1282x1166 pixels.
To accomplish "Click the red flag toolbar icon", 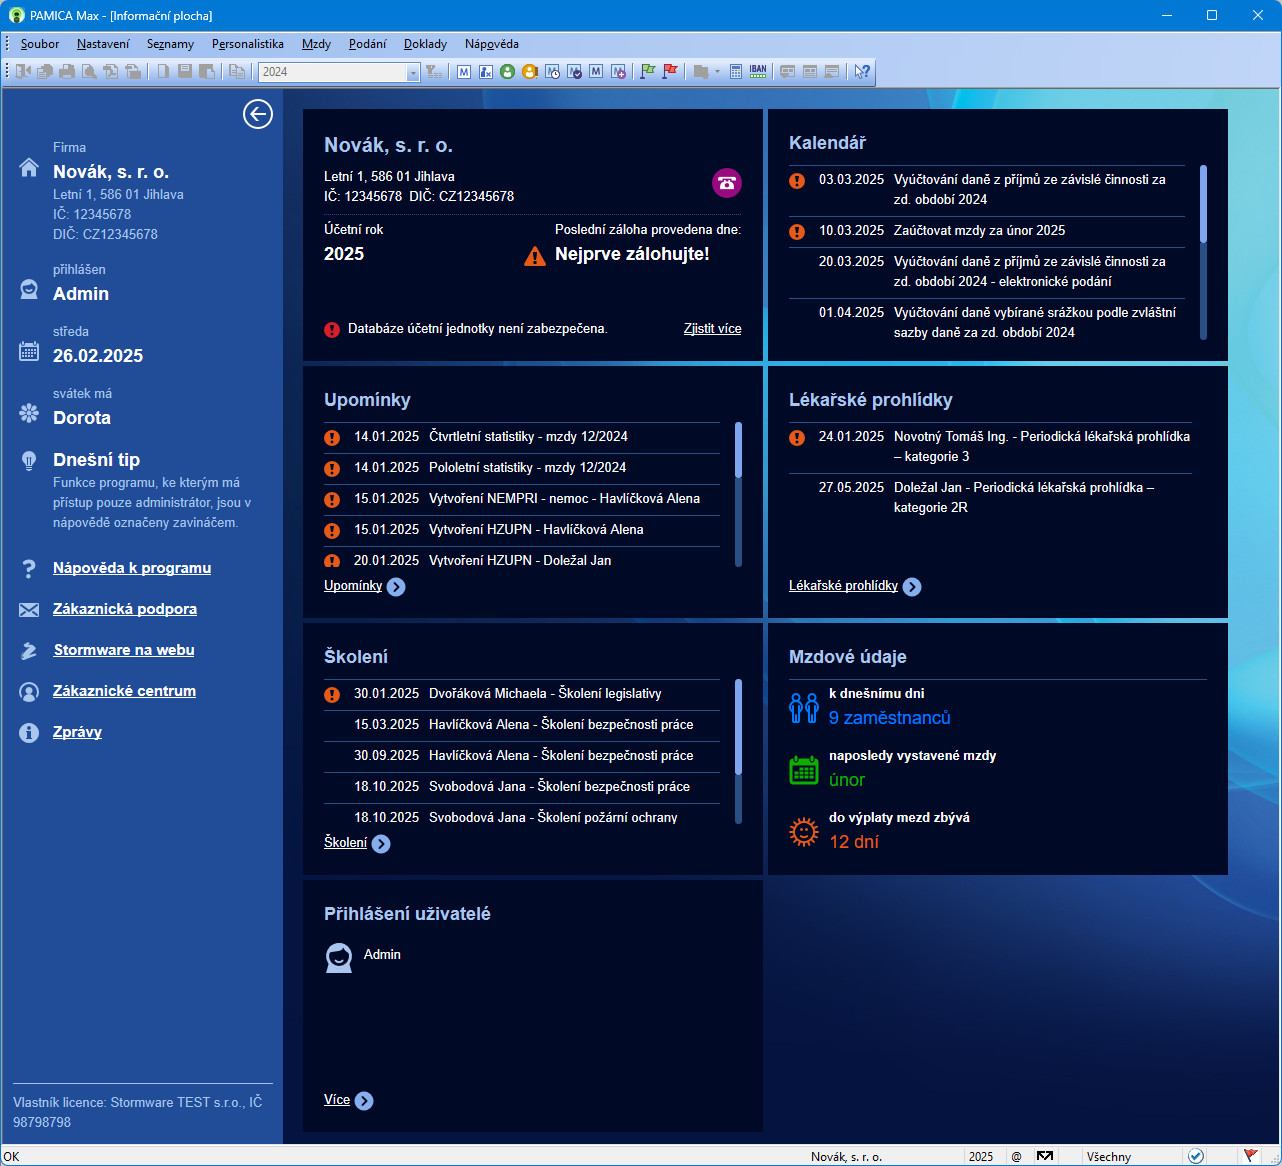I will (x=670, y=72).
